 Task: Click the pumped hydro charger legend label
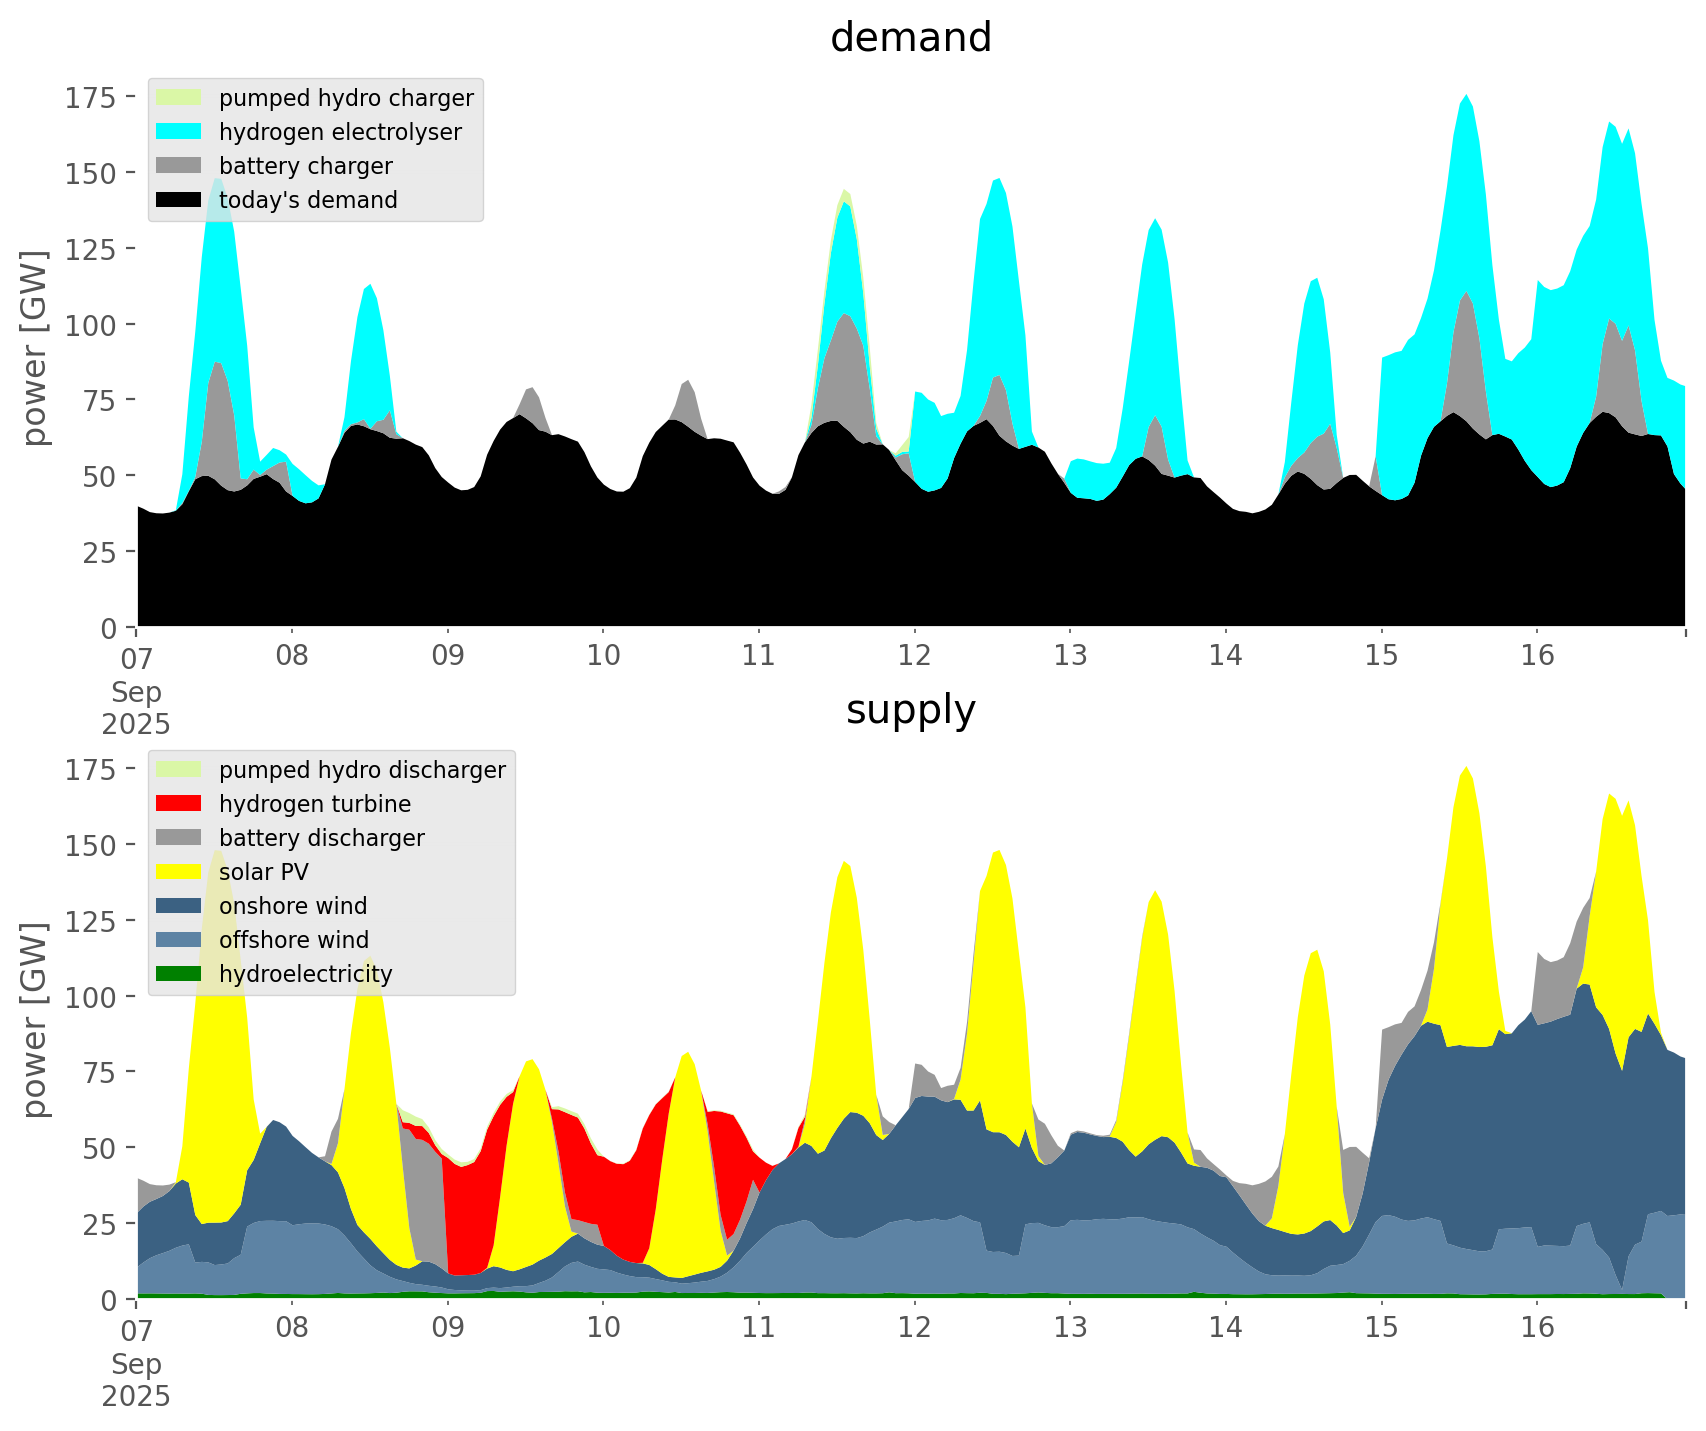[346, 98]
